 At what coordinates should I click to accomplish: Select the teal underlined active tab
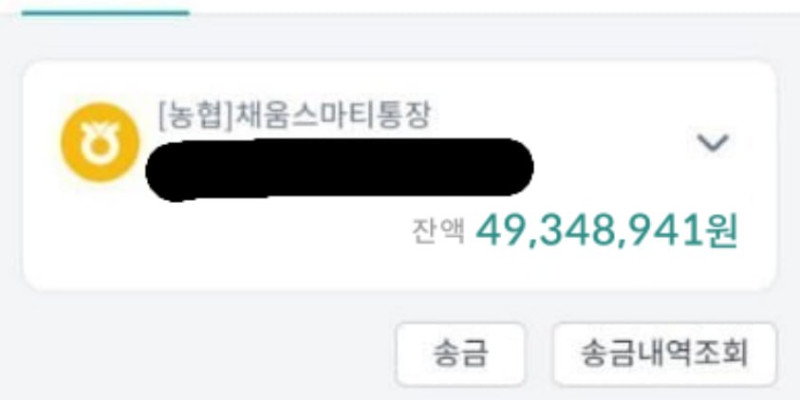tap(106, 13)
